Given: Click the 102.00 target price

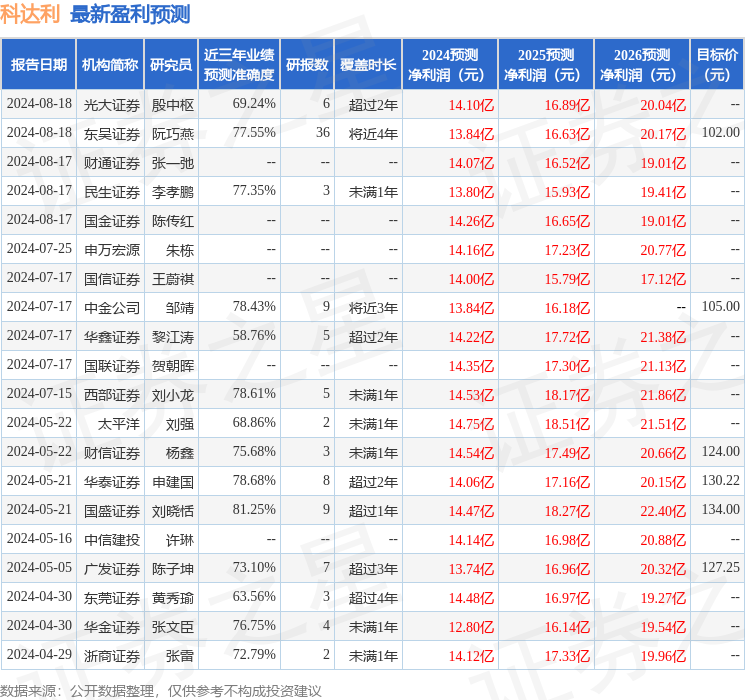Looking at the screenshot, I should (721, 132).
